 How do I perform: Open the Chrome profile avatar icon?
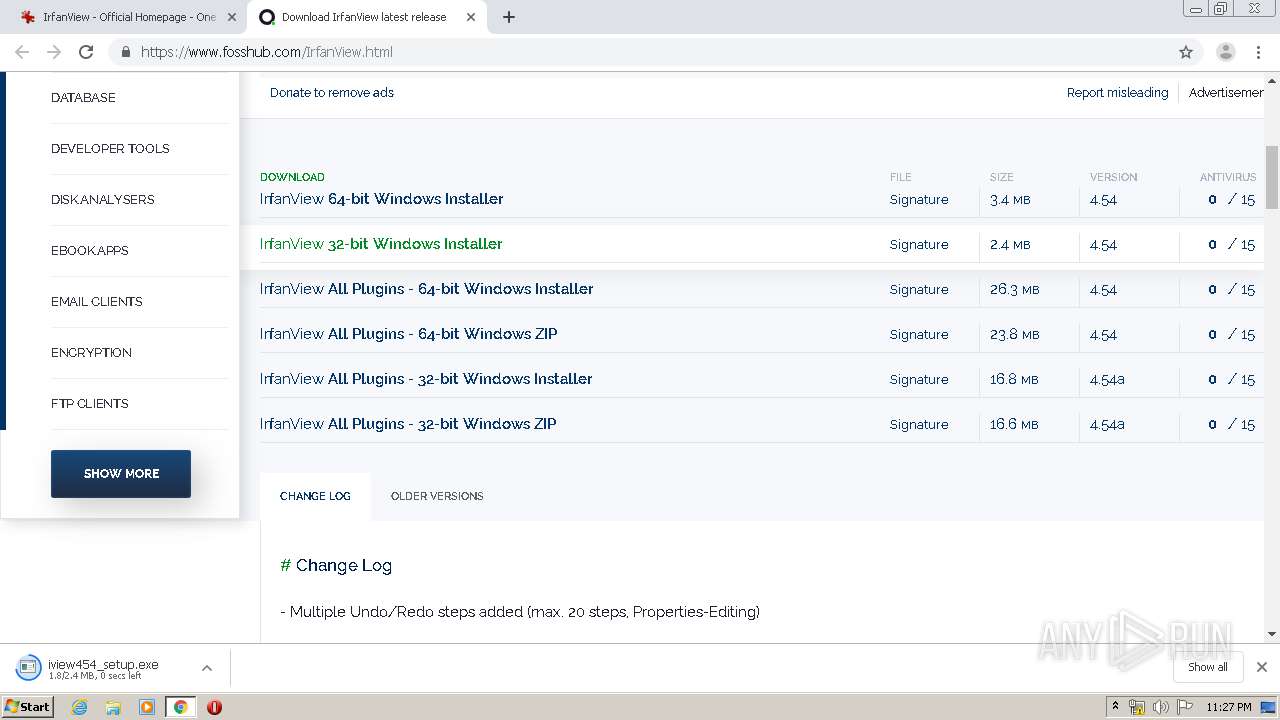tap(1225, 52)
